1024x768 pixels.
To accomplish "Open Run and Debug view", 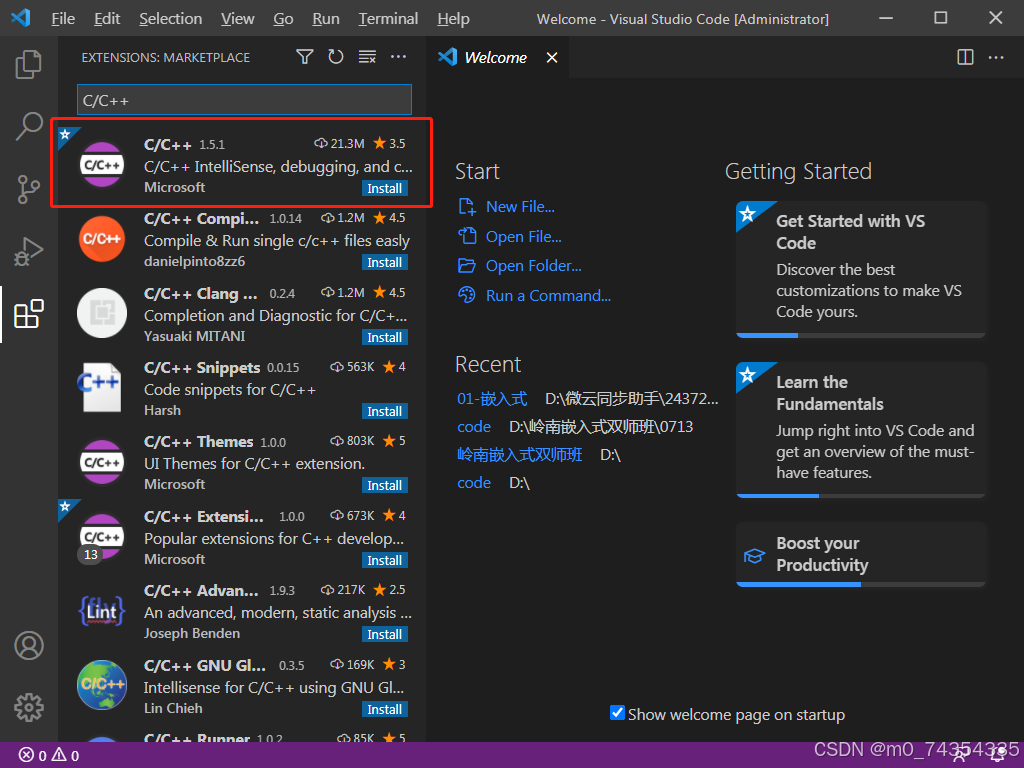I will [29, 251].
